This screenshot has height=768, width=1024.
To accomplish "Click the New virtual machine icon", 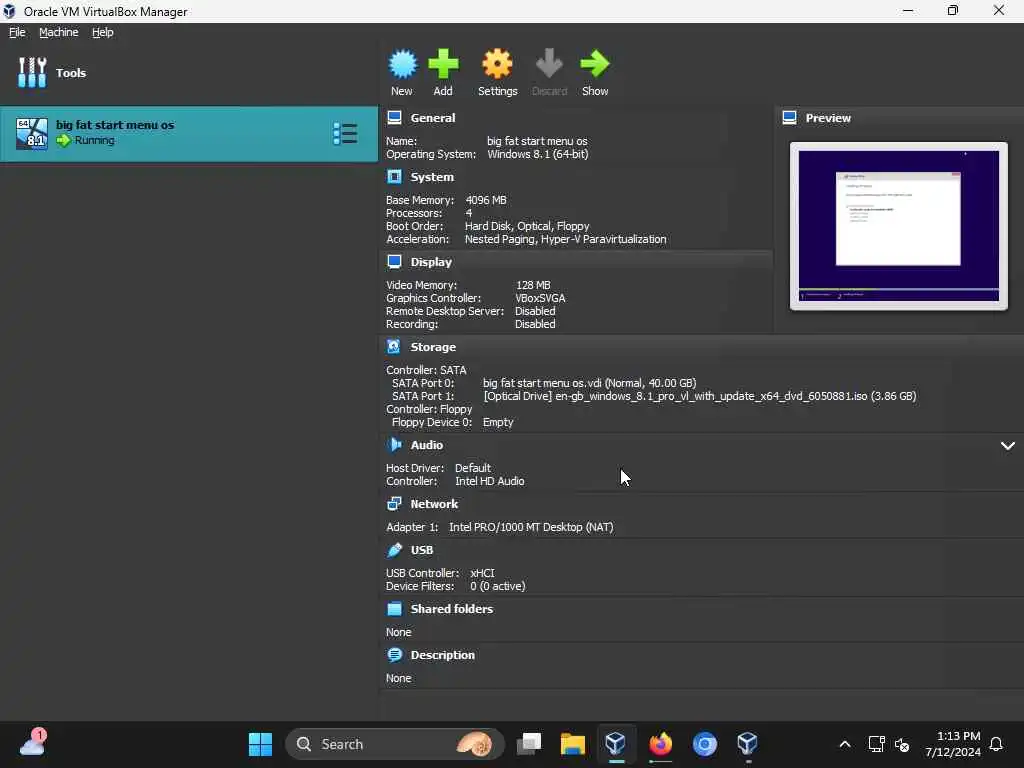I will click(x=402, y=64).
